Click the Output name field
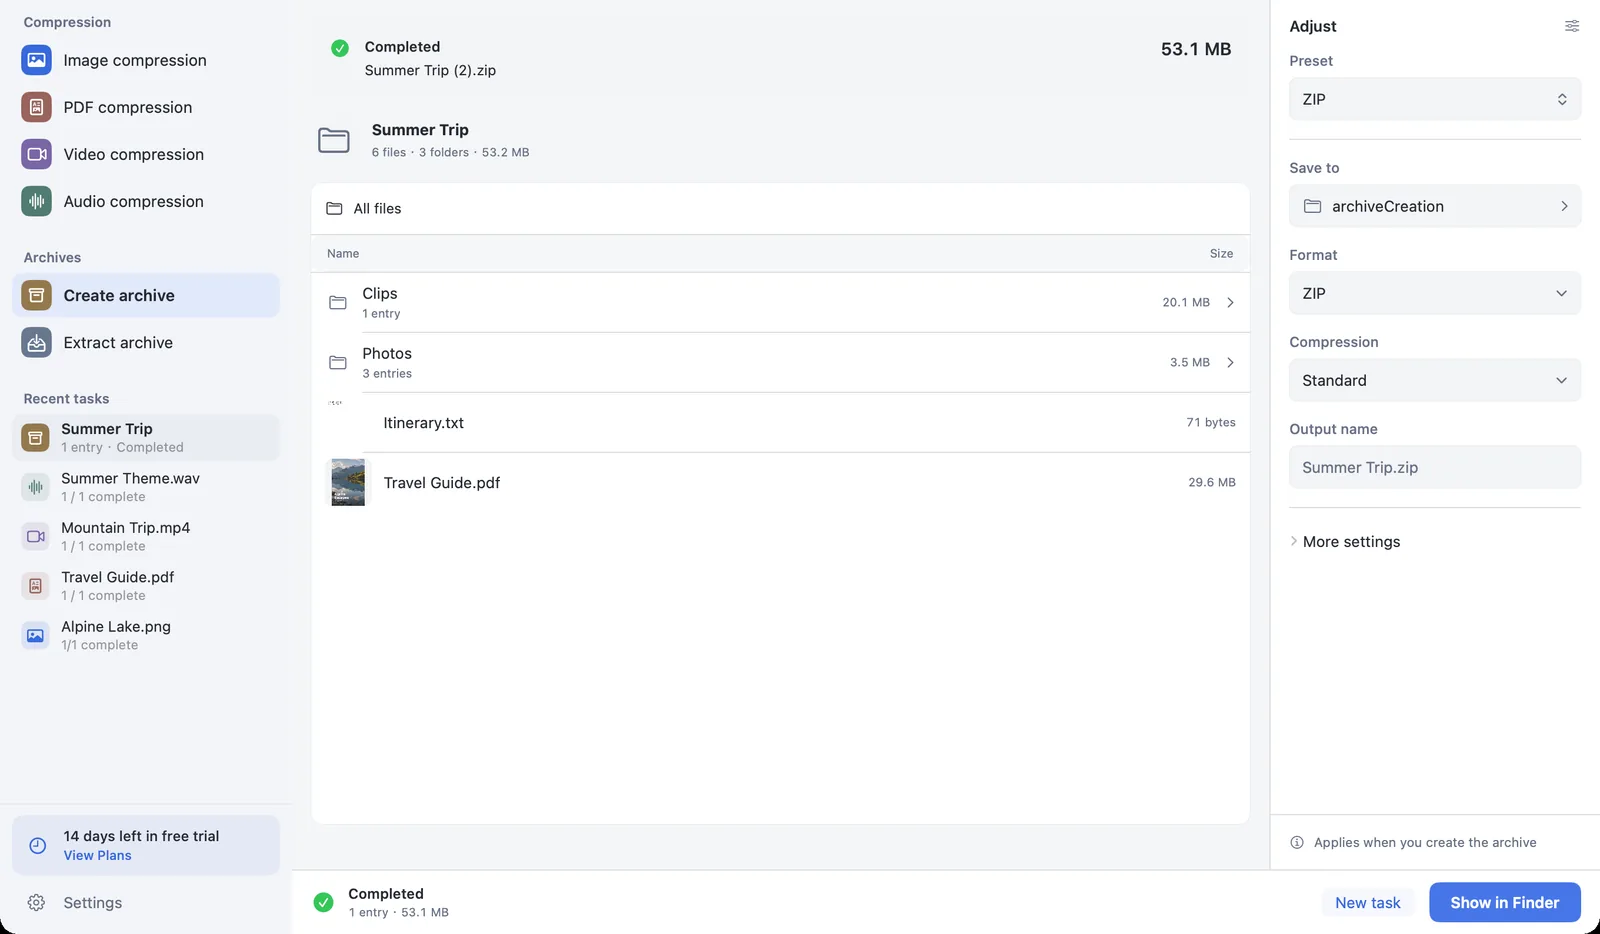Screen dimensions: 1600x934 click(1435, 467)
